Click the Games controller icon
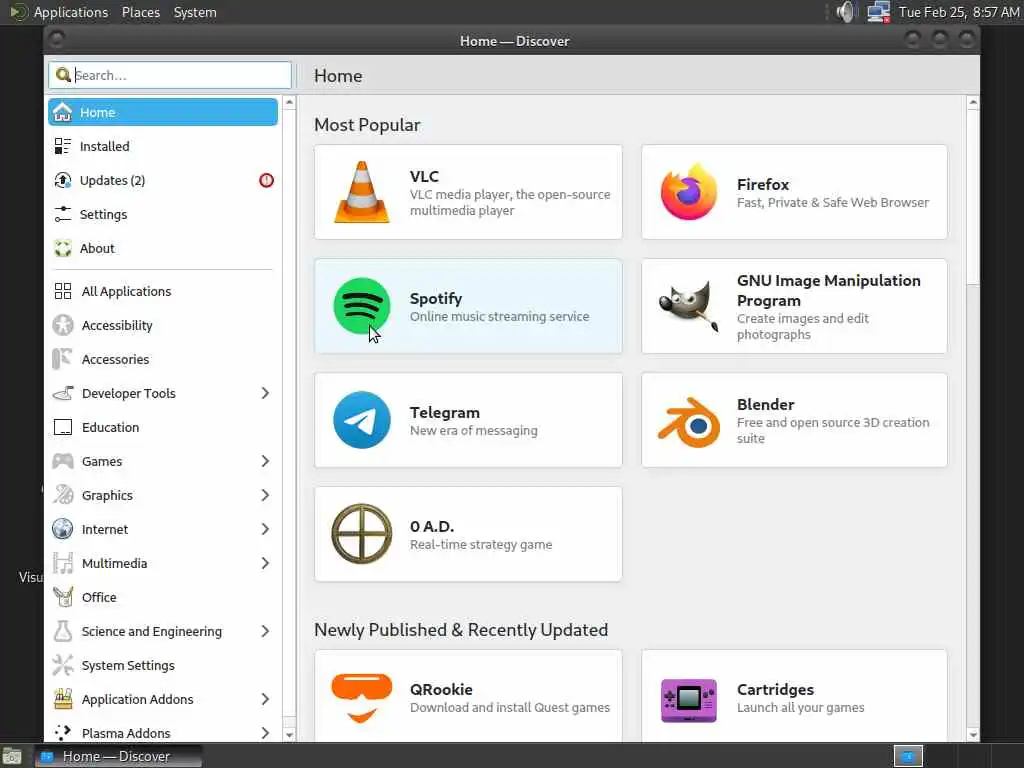 pyautogui.click(x=63, y=461)
